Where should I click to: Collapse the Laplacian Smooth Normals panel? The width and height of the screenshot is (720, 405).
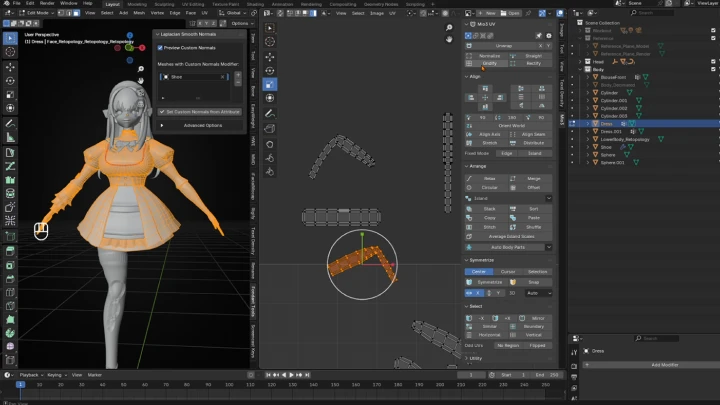(x=158, y=34)
